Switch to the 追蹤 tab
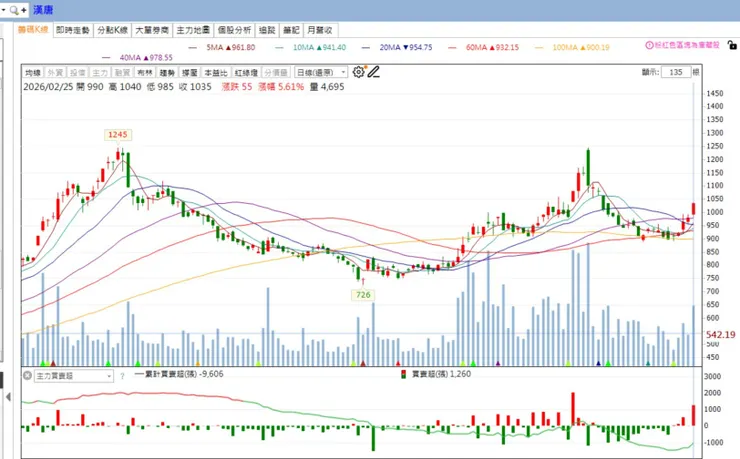Image resolution: width=740 pixels, height=459 pixels. click(x=267, y=30)
